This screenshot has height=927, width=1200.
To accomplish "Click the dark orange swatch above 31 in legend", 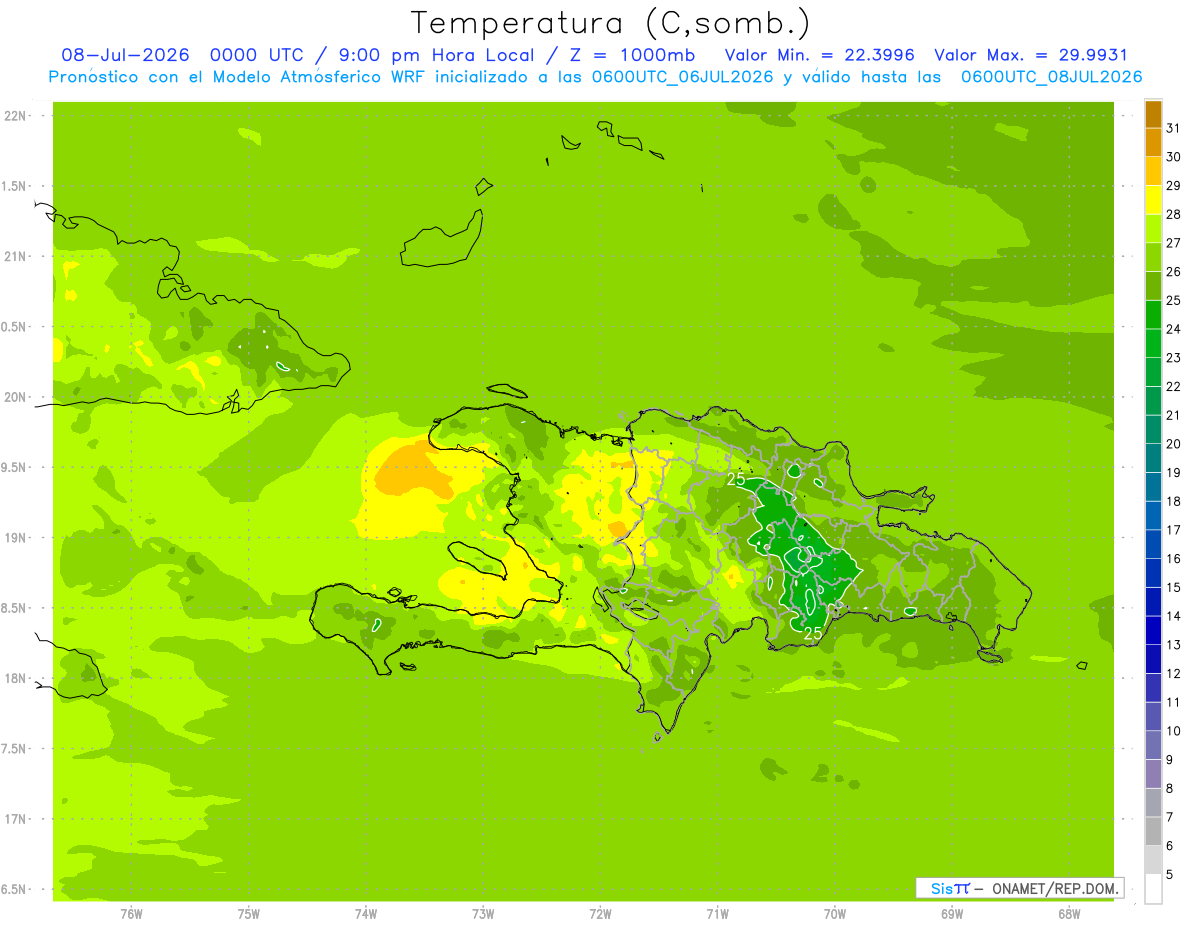I will click(1153, 114).
